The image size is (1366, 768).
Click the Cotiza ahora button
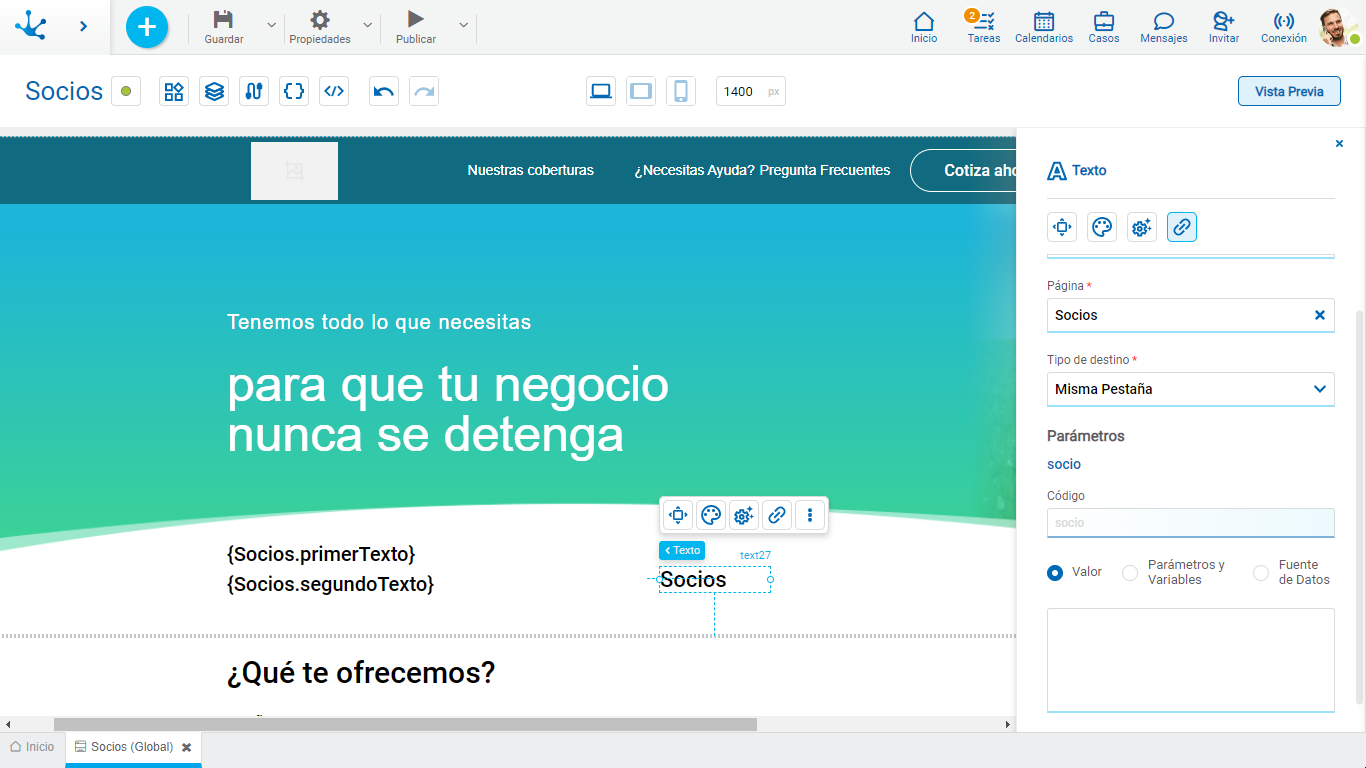point(965,170)
